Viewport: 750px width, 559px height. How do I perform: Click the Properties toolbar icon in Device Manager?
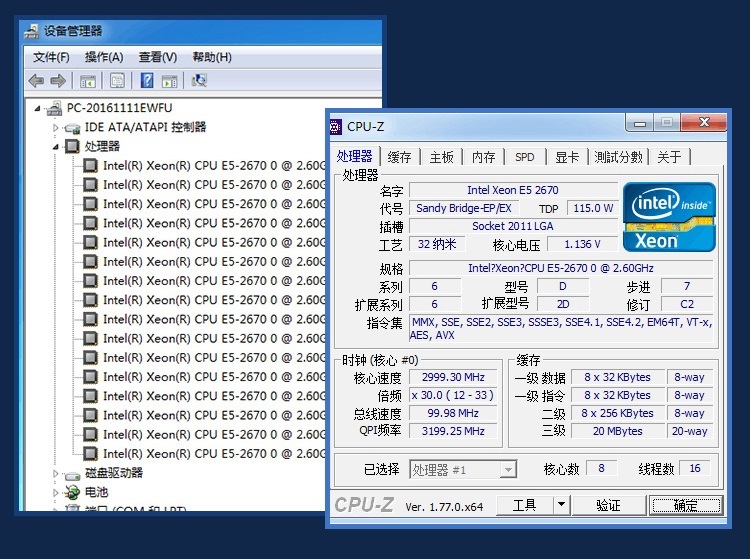tap(117, 80)
